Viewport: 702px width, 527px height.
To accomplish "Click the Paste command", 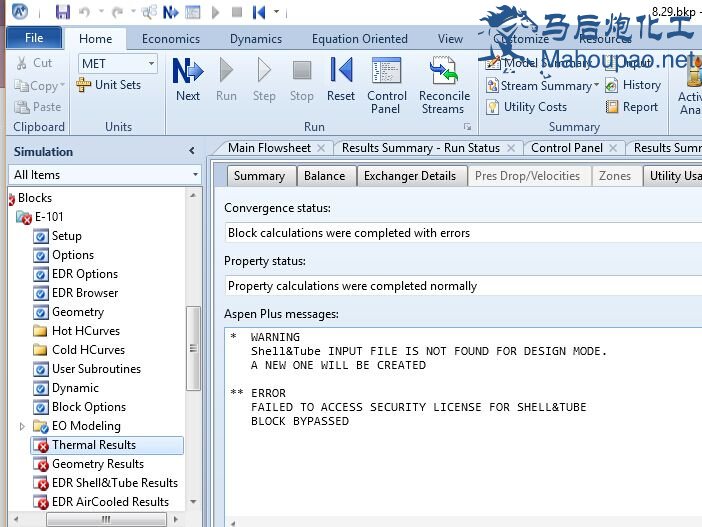I will point(38,107).
